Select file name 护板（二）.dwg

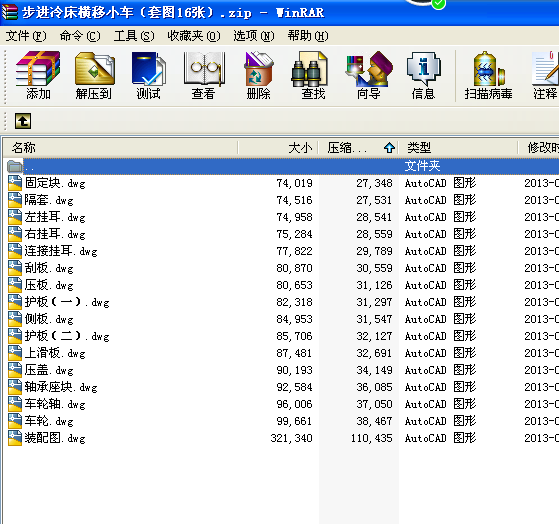tap(67, 336)
